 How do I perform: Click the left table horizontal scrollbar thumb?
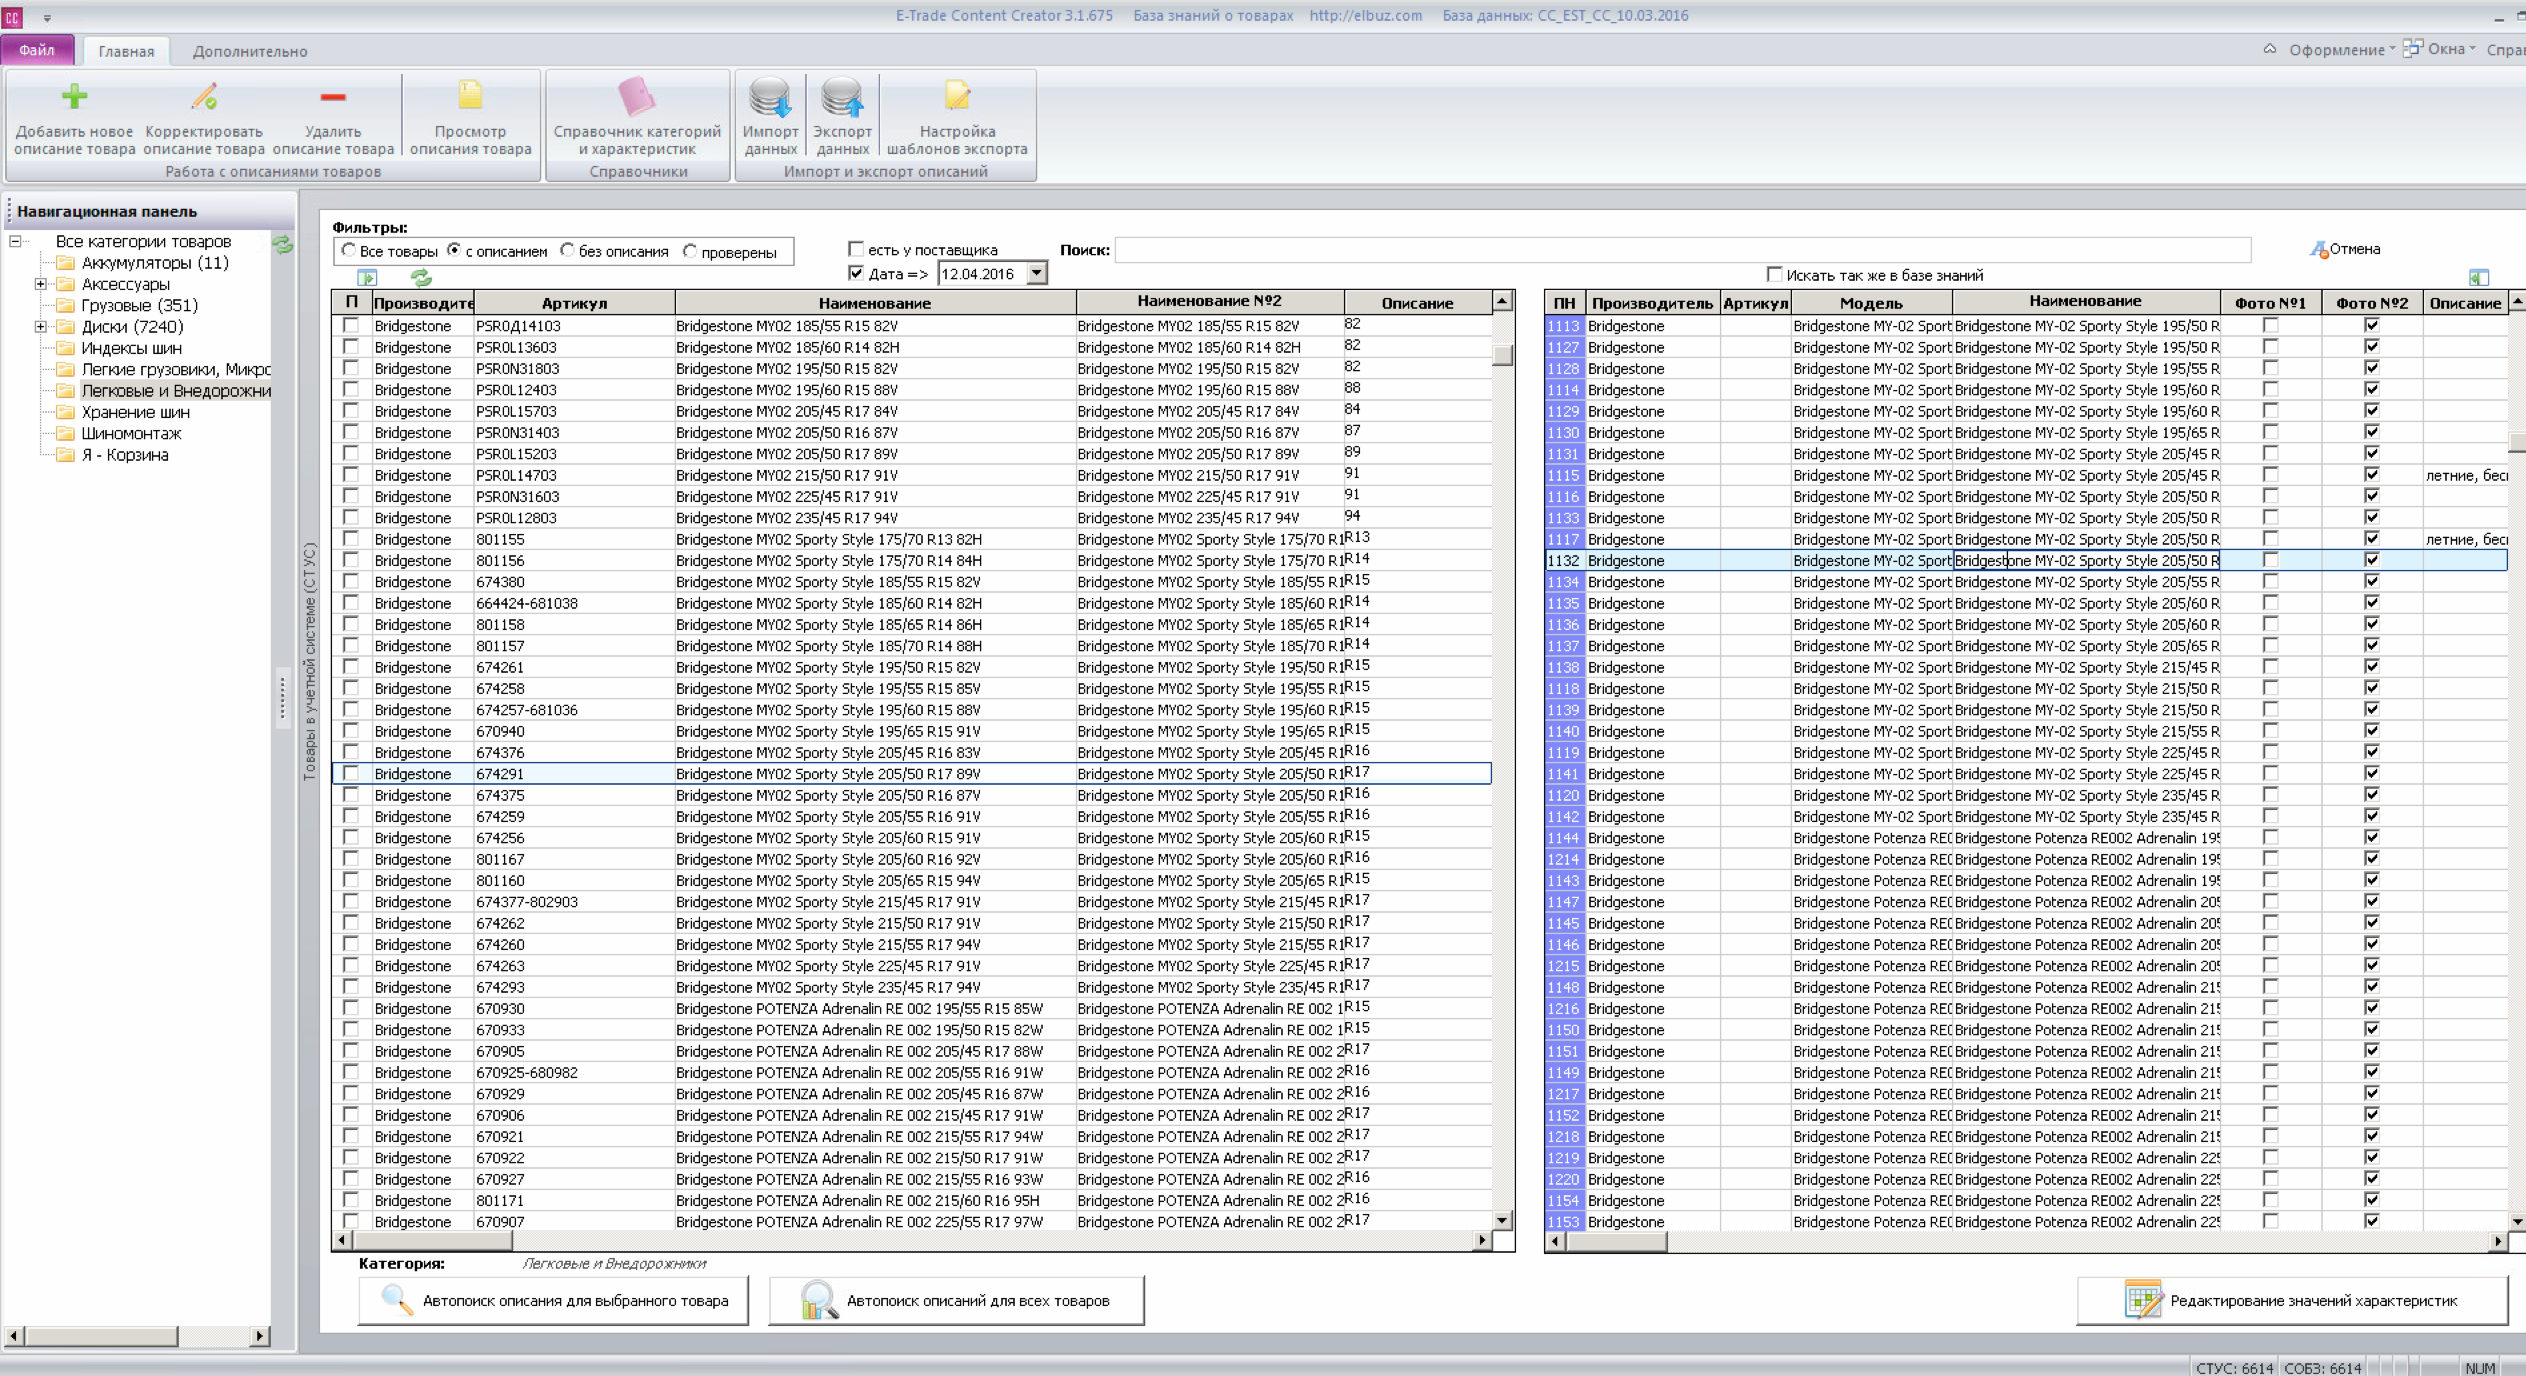coord(432,1241)
